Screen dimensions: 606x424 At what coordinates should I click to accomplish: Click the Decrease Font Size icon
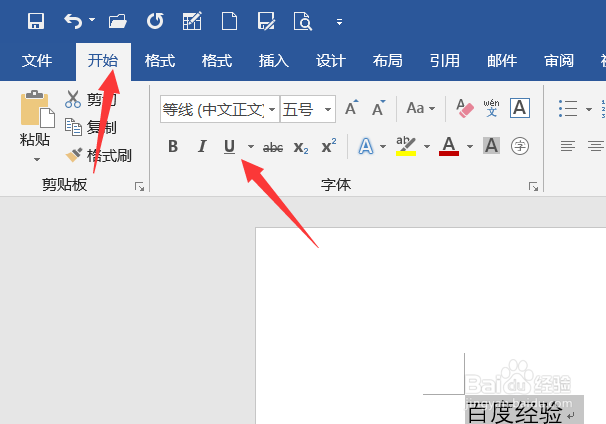point(379,108)
